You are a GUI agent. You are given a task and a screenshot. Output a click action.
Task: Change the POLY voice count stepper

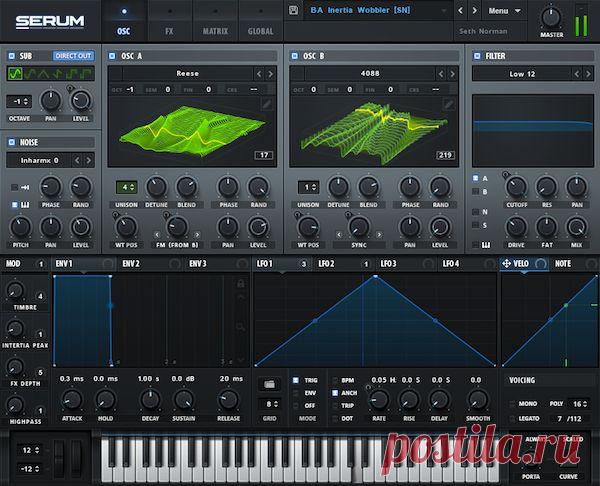[x=578, y=404]
